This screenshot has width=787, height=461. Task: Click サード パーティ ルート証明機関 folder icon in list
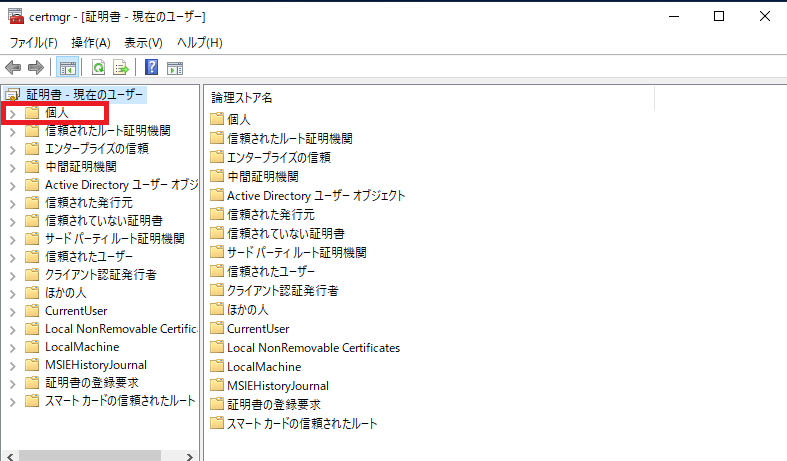click(217, 252)
